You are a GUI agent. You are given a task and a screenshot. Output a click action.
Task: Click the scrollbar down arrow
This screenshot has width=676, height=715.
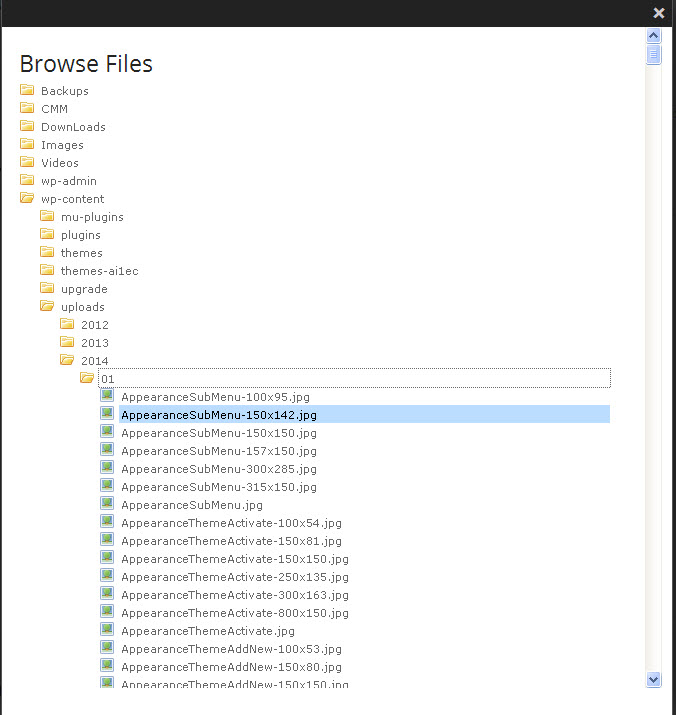[x=654, y=679]
